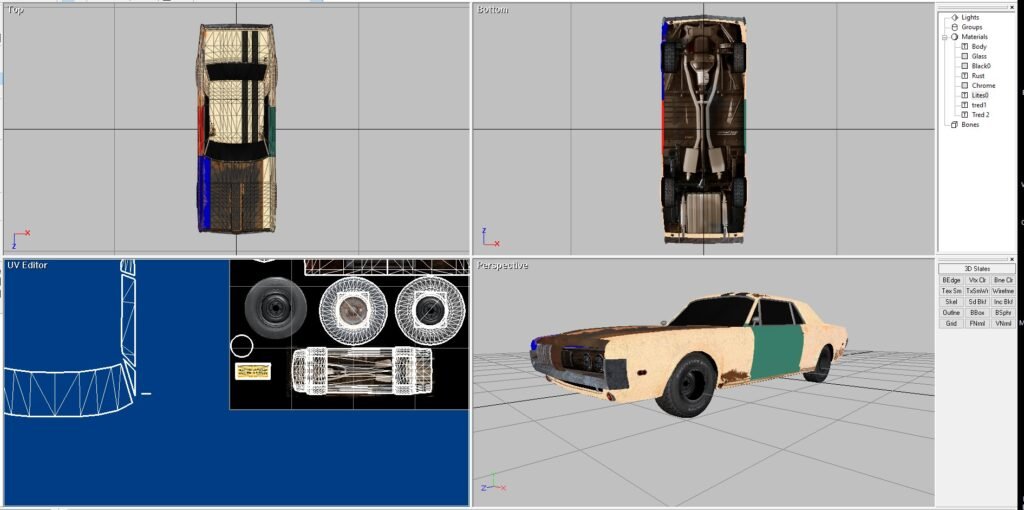This screenshot has height=510, width=1024.
Task: Click the tire texture in UV Editor
Action: click(x=271, y=304)
